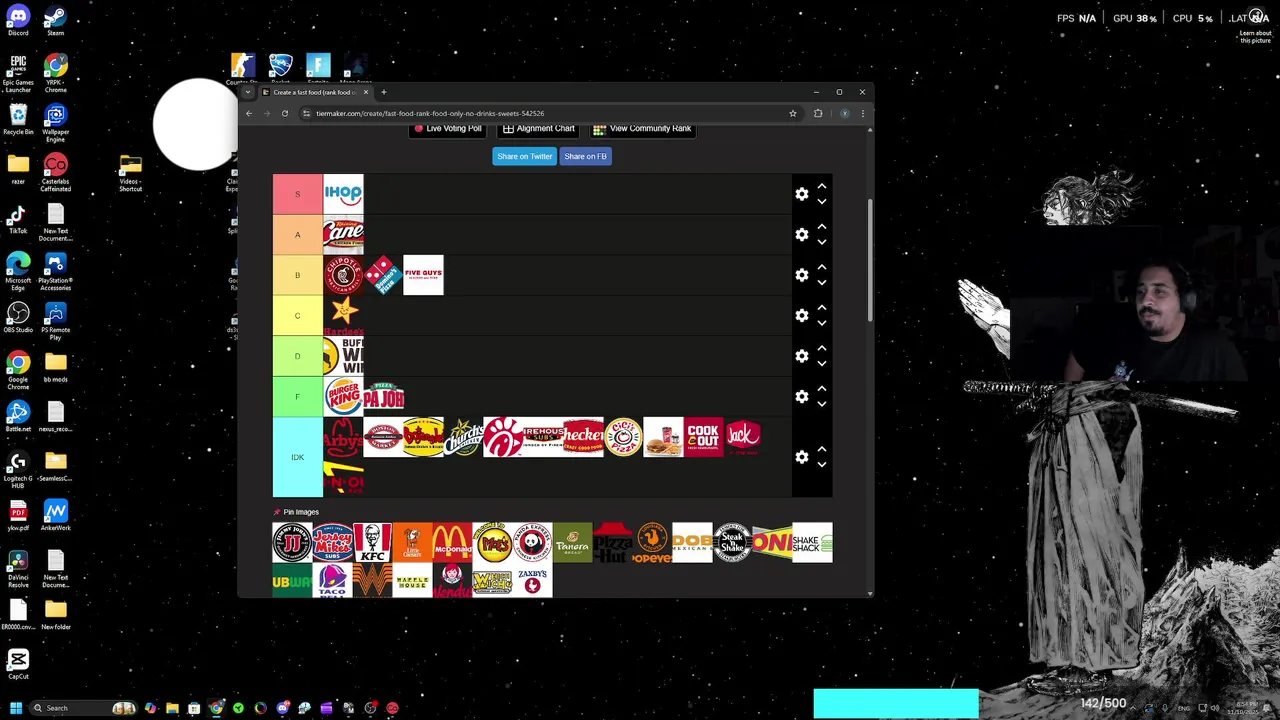Open Steam desktop shortcut
1280x720 pixels.
pyautogui.click(x=55, y=22)
